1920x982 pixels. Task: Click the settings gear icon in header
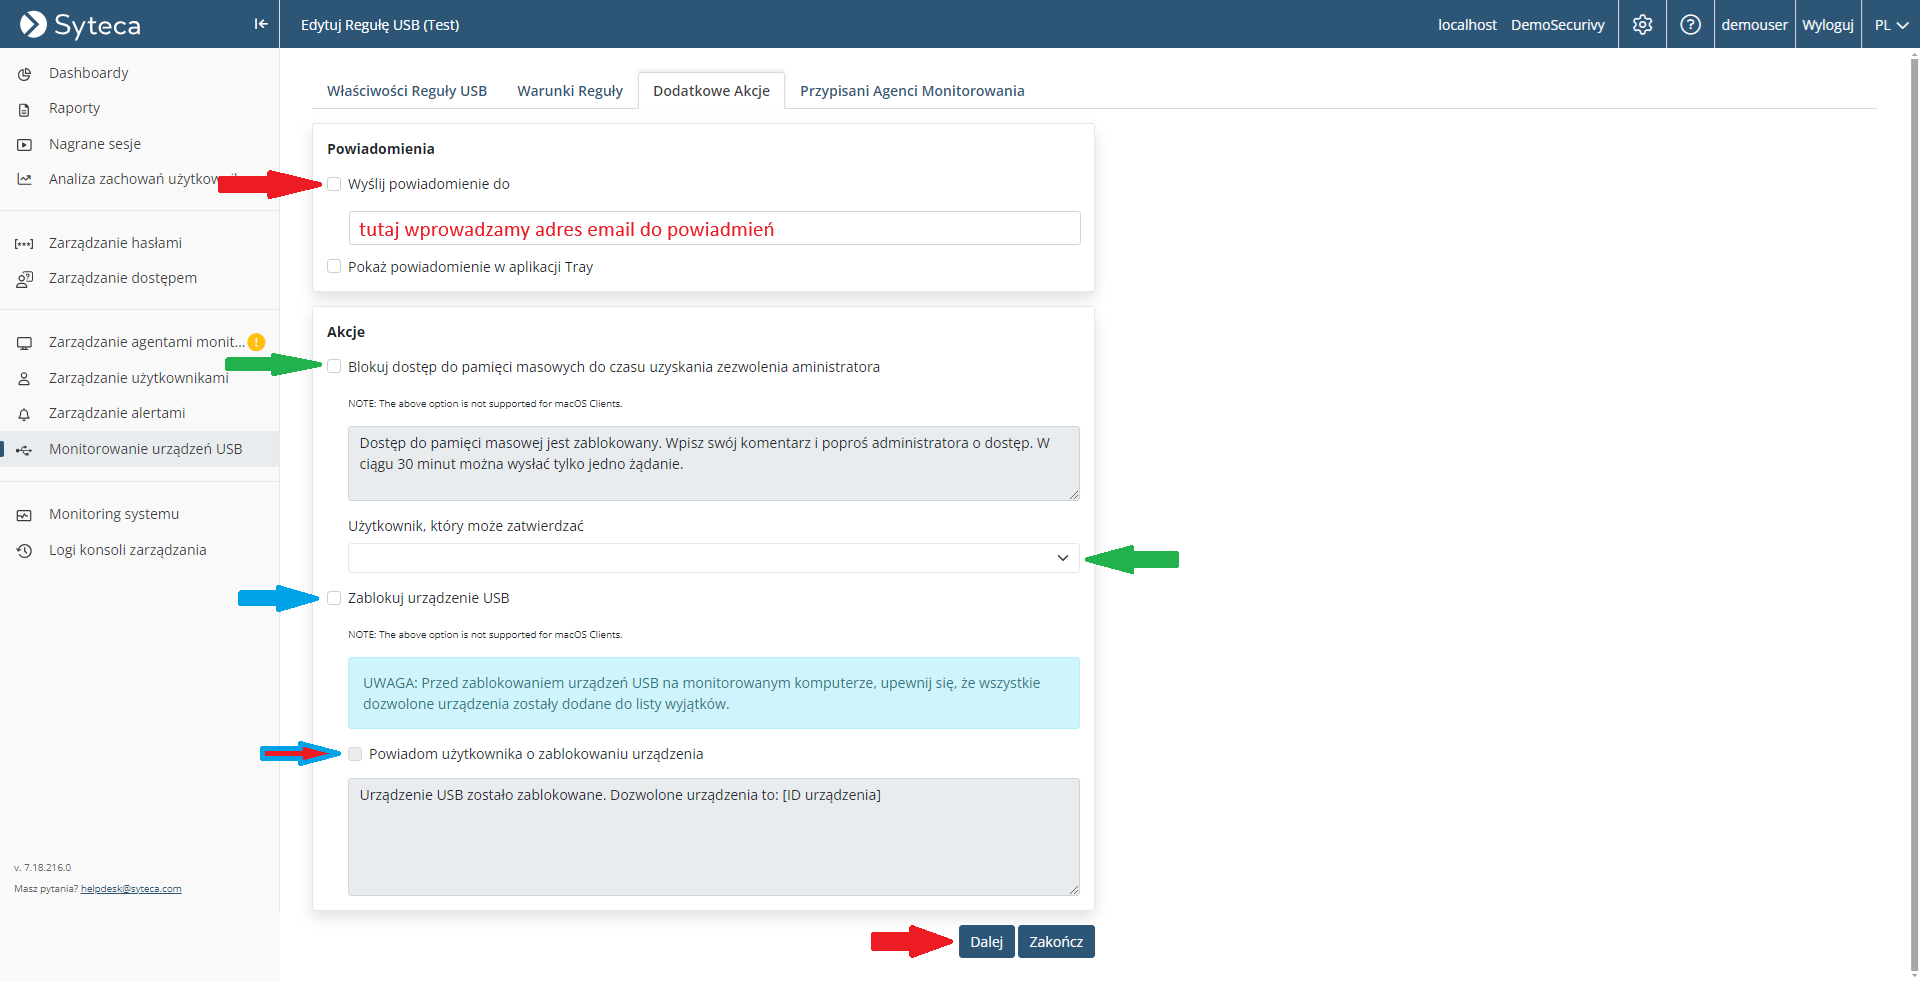coord(1642,25)
